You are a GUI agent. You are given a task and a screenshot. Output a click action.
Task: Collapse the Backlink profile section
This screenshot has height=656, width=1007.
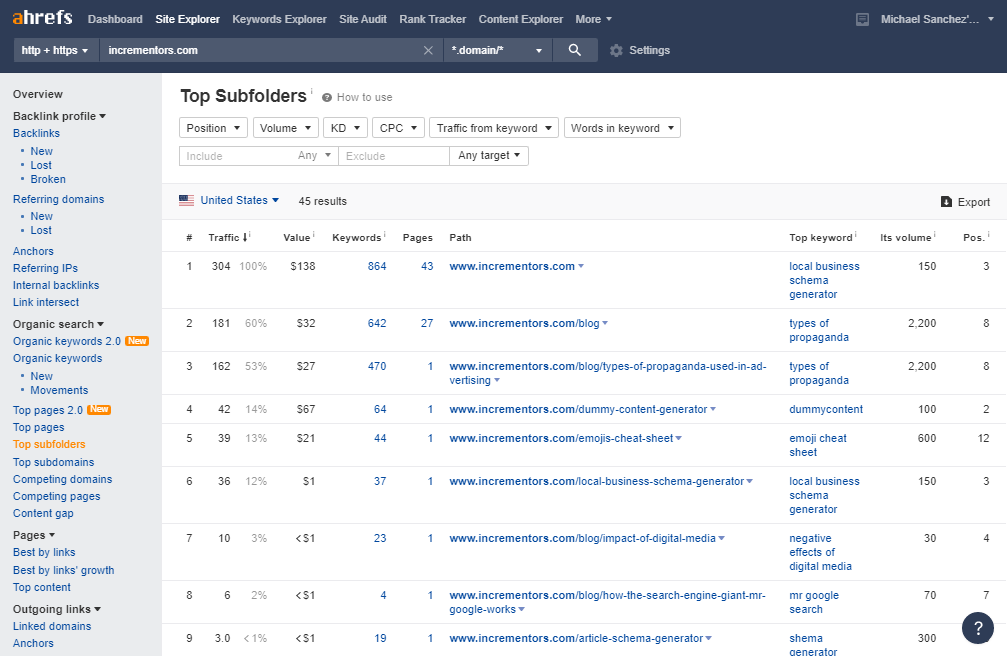coord(60,116)
